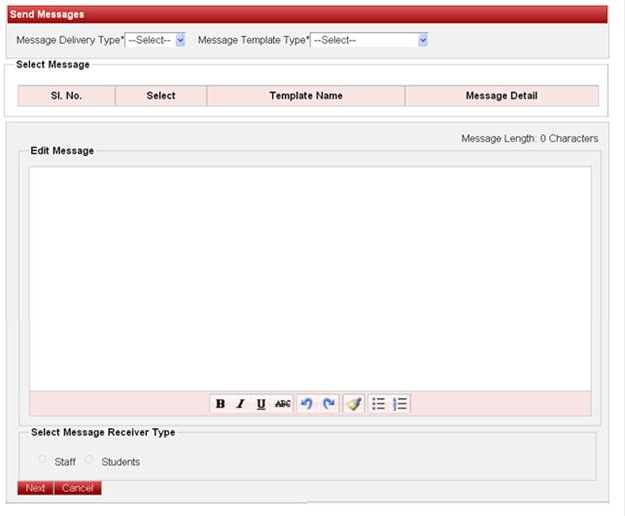Insert a bulleted list
Viewport: 625px width, 516px height.
tap(379, 404)
